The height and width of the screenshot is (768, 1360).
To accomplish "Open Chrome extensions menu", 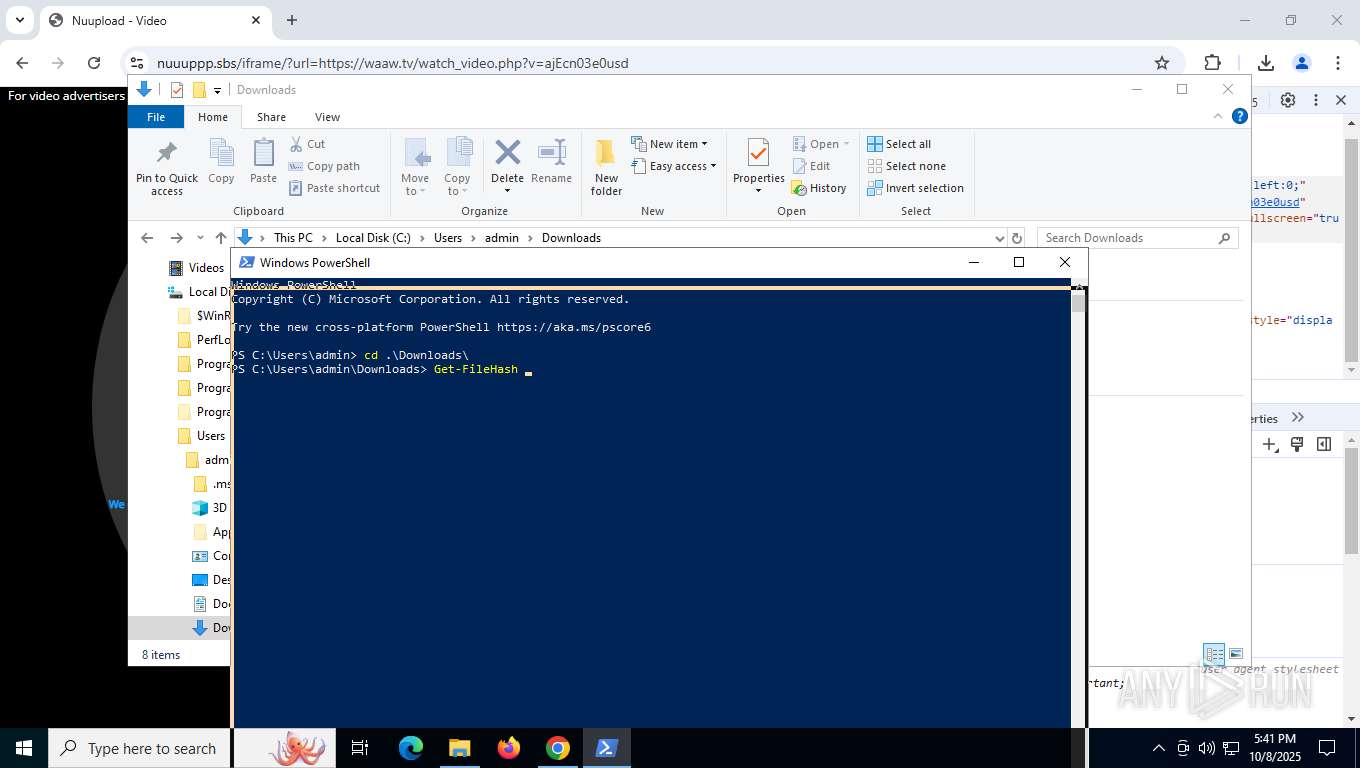I will pyautogui.click(x=1212, y=63).
